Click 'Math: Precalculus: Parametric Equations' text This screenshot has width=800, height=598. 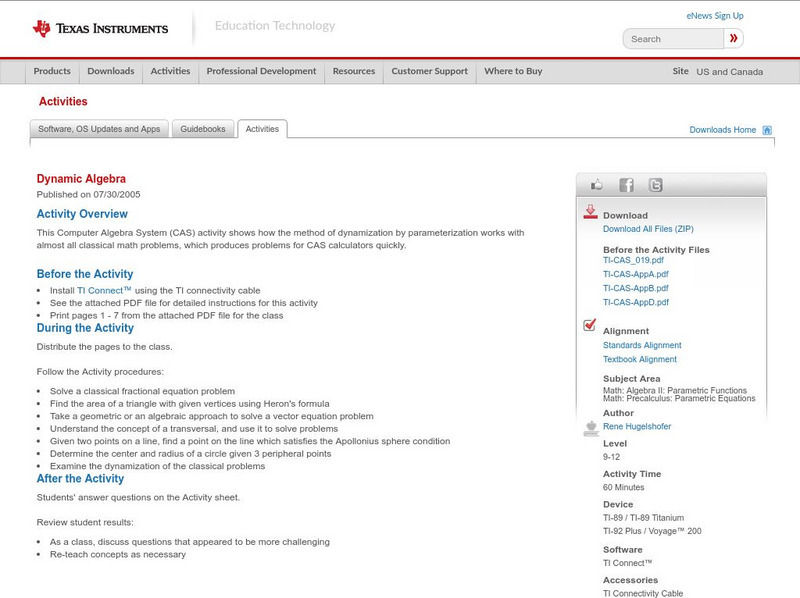pos(679,398)
